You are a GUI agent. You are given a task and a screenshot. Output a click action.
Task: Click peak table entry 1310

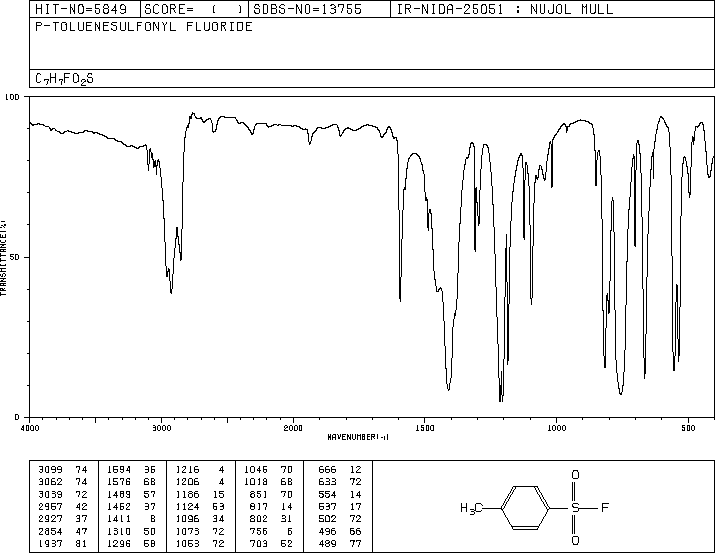(119, 531)
